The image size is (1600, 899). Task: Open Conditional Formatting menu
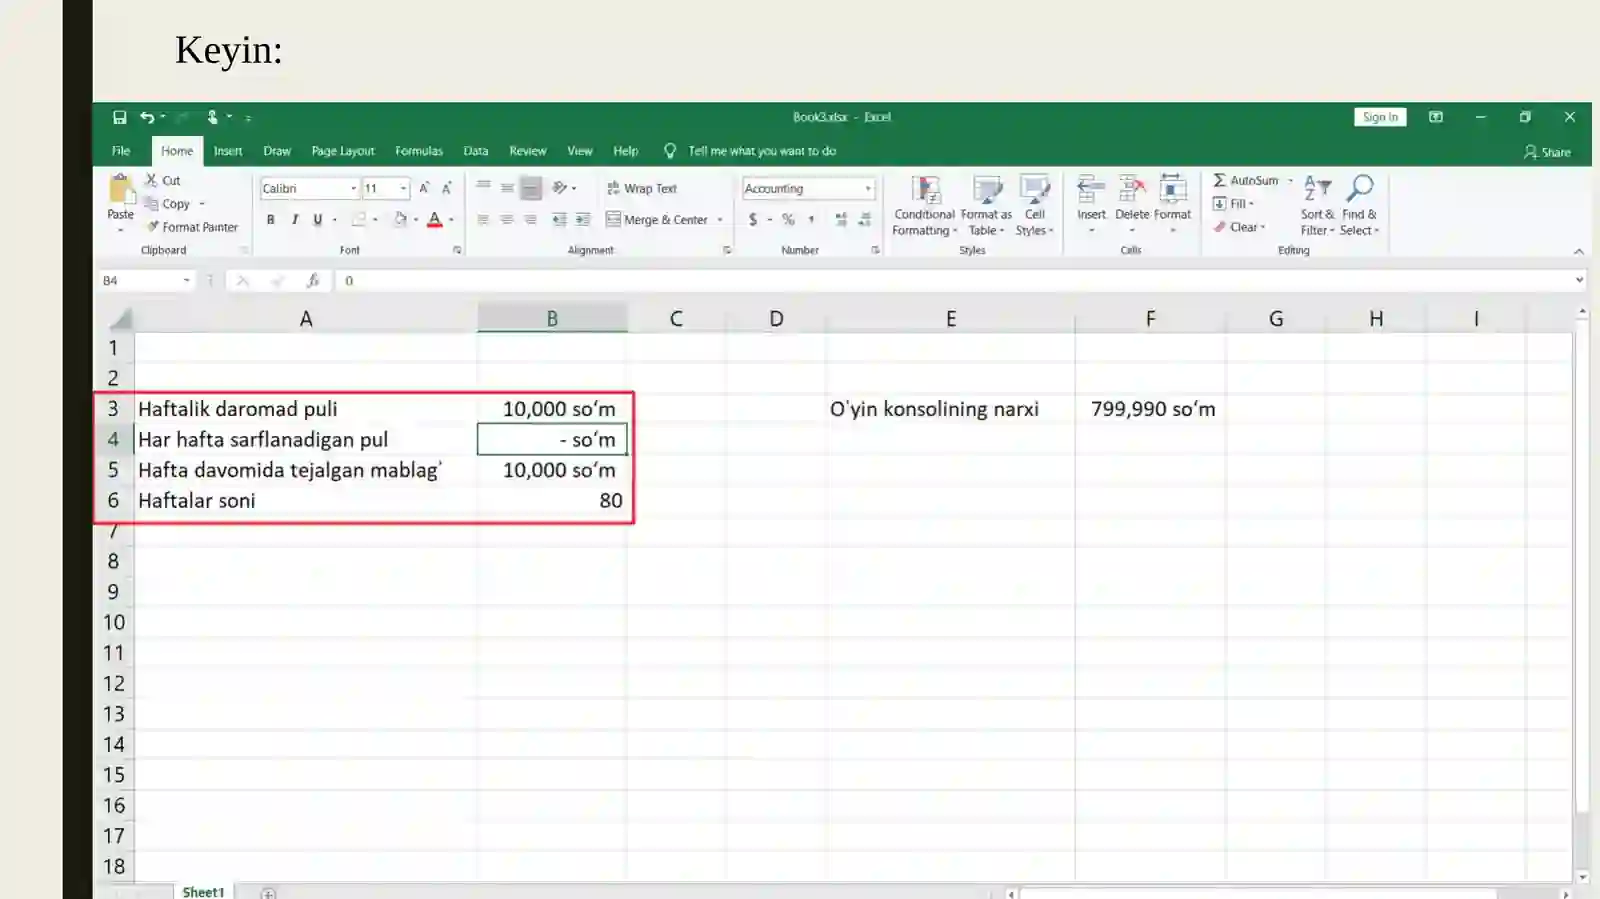coord(925,206)
